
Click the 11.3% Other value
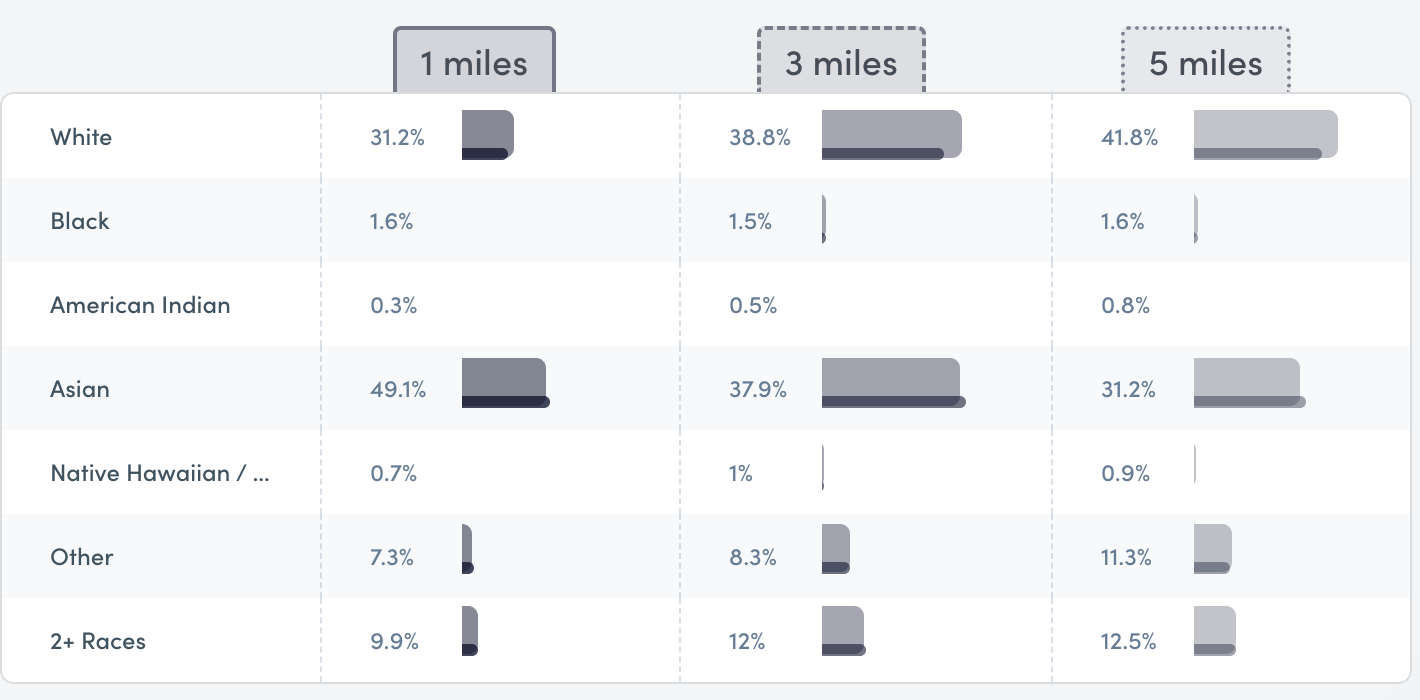click(1126, 557)
